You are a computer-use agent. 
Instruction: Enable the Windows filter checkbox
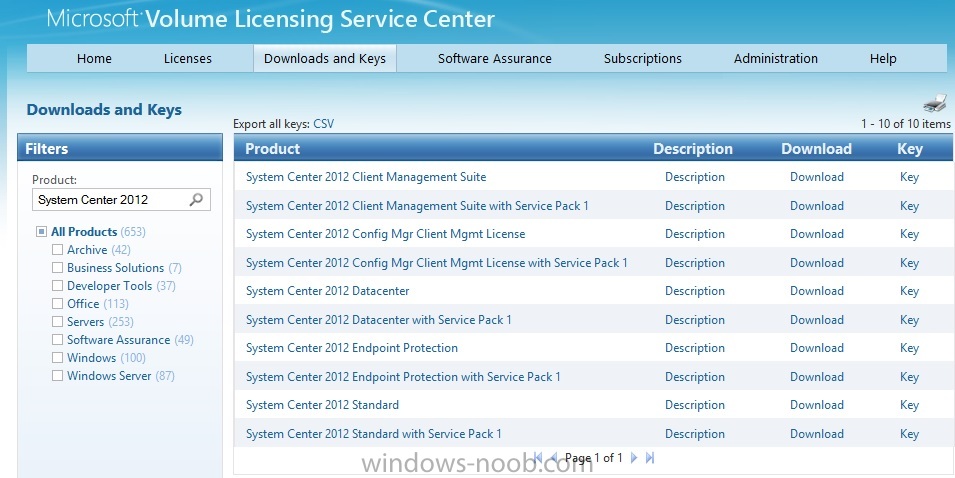pos(57,357)
